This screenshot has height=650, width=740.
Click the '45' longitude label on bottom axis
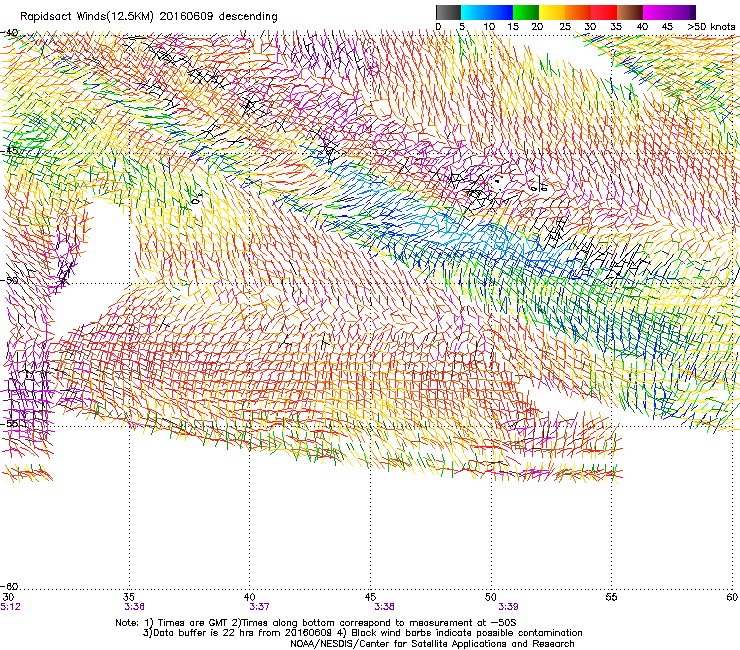370,597
